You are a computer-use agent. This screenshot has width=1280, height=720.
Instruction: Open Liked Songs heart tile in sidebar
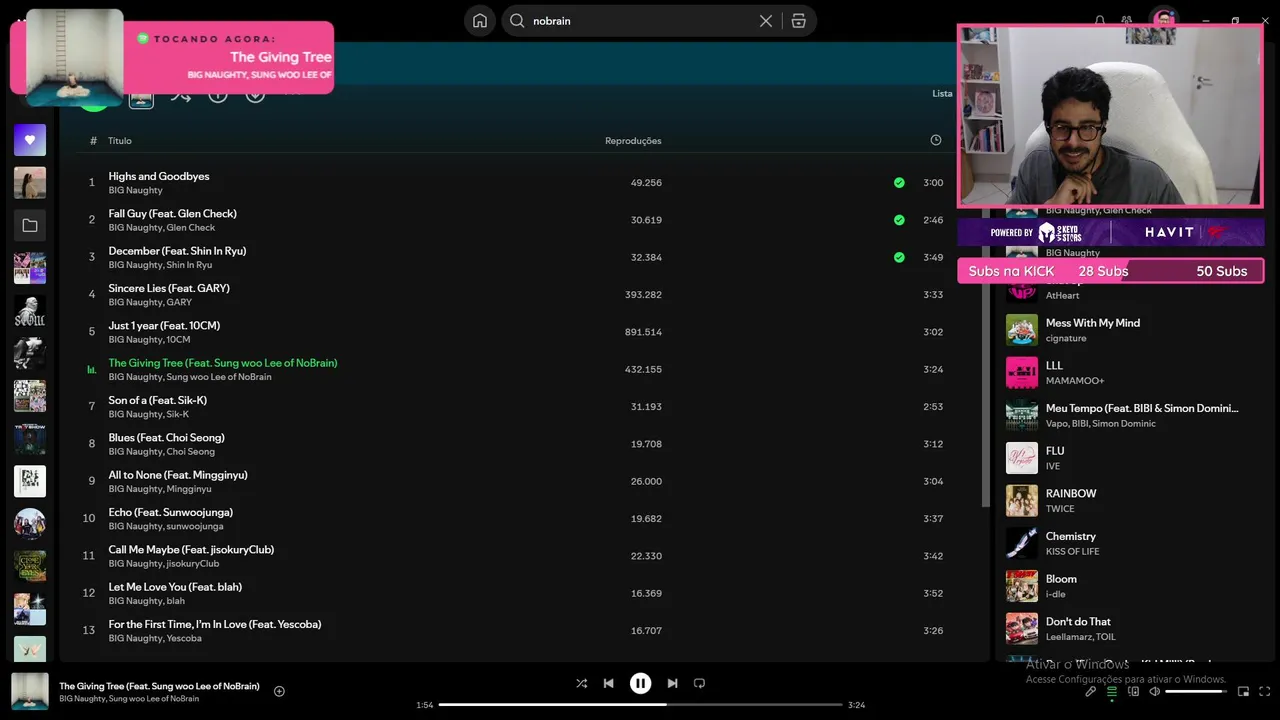click(30, 140)
